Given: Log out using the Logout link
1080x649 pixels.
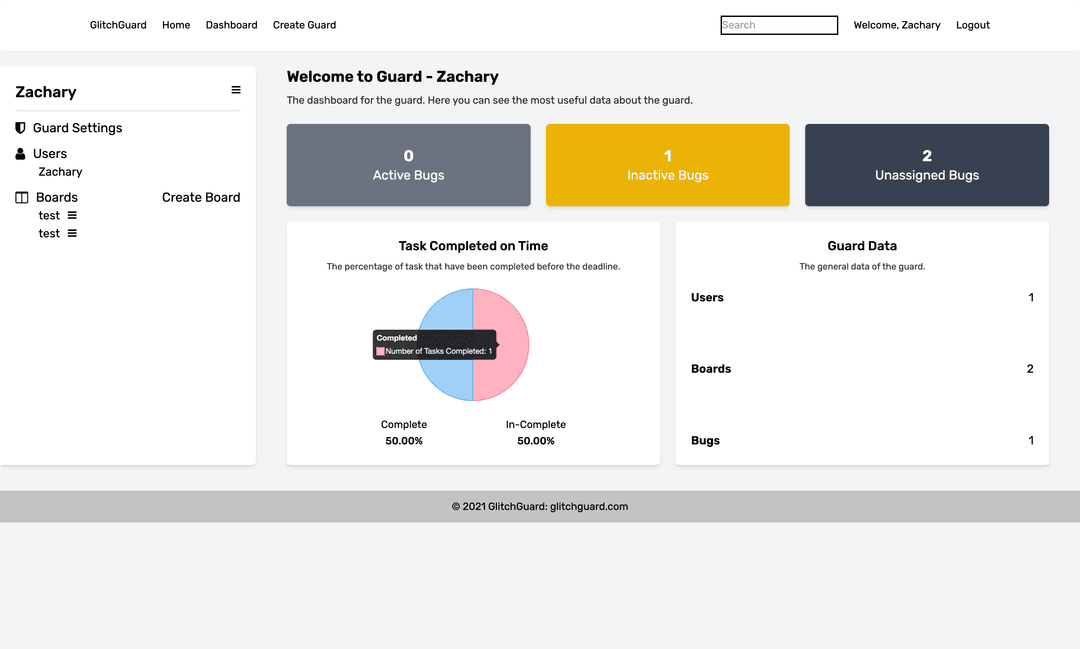Looking at the screenshot, I should (972, 25).
